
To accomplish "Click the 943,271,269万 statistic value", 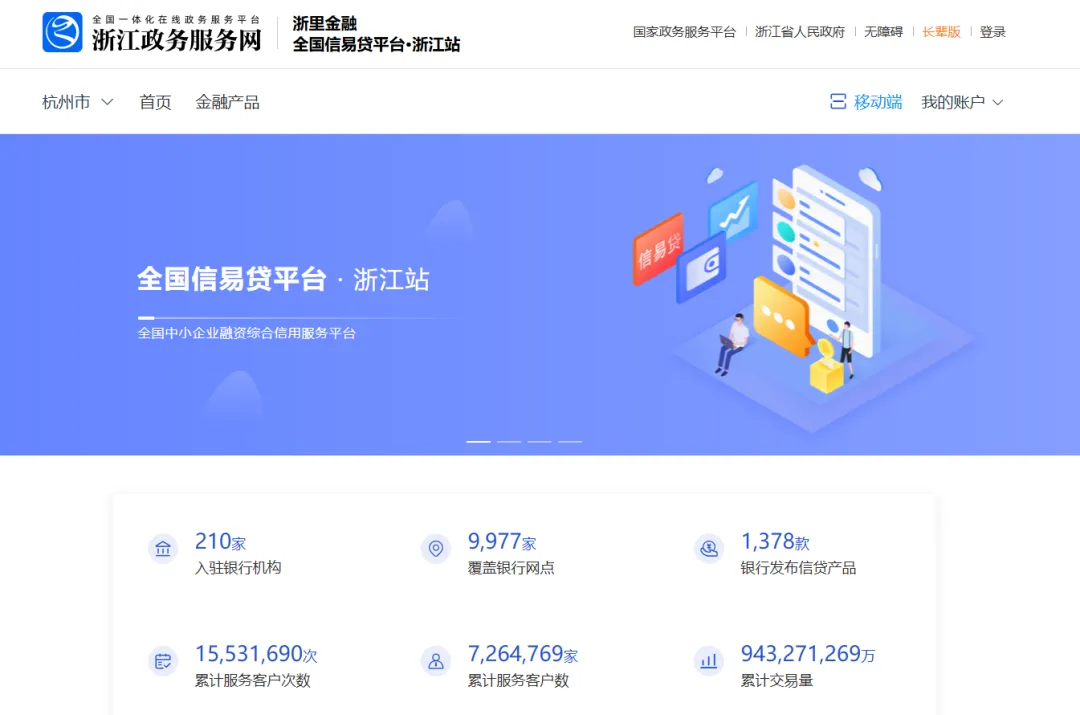I will pos(808,654).
